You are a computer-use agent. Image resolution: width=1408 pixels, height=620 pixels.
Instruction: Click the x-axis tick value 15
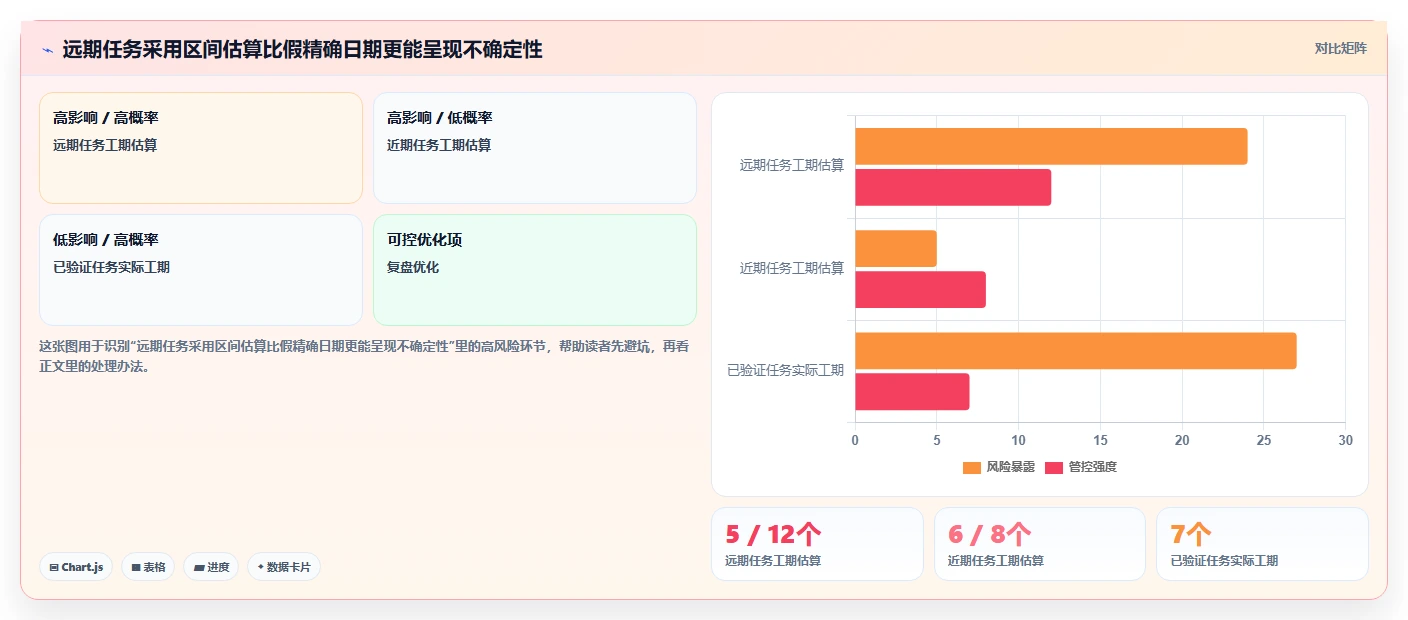tap(1100, 440)
